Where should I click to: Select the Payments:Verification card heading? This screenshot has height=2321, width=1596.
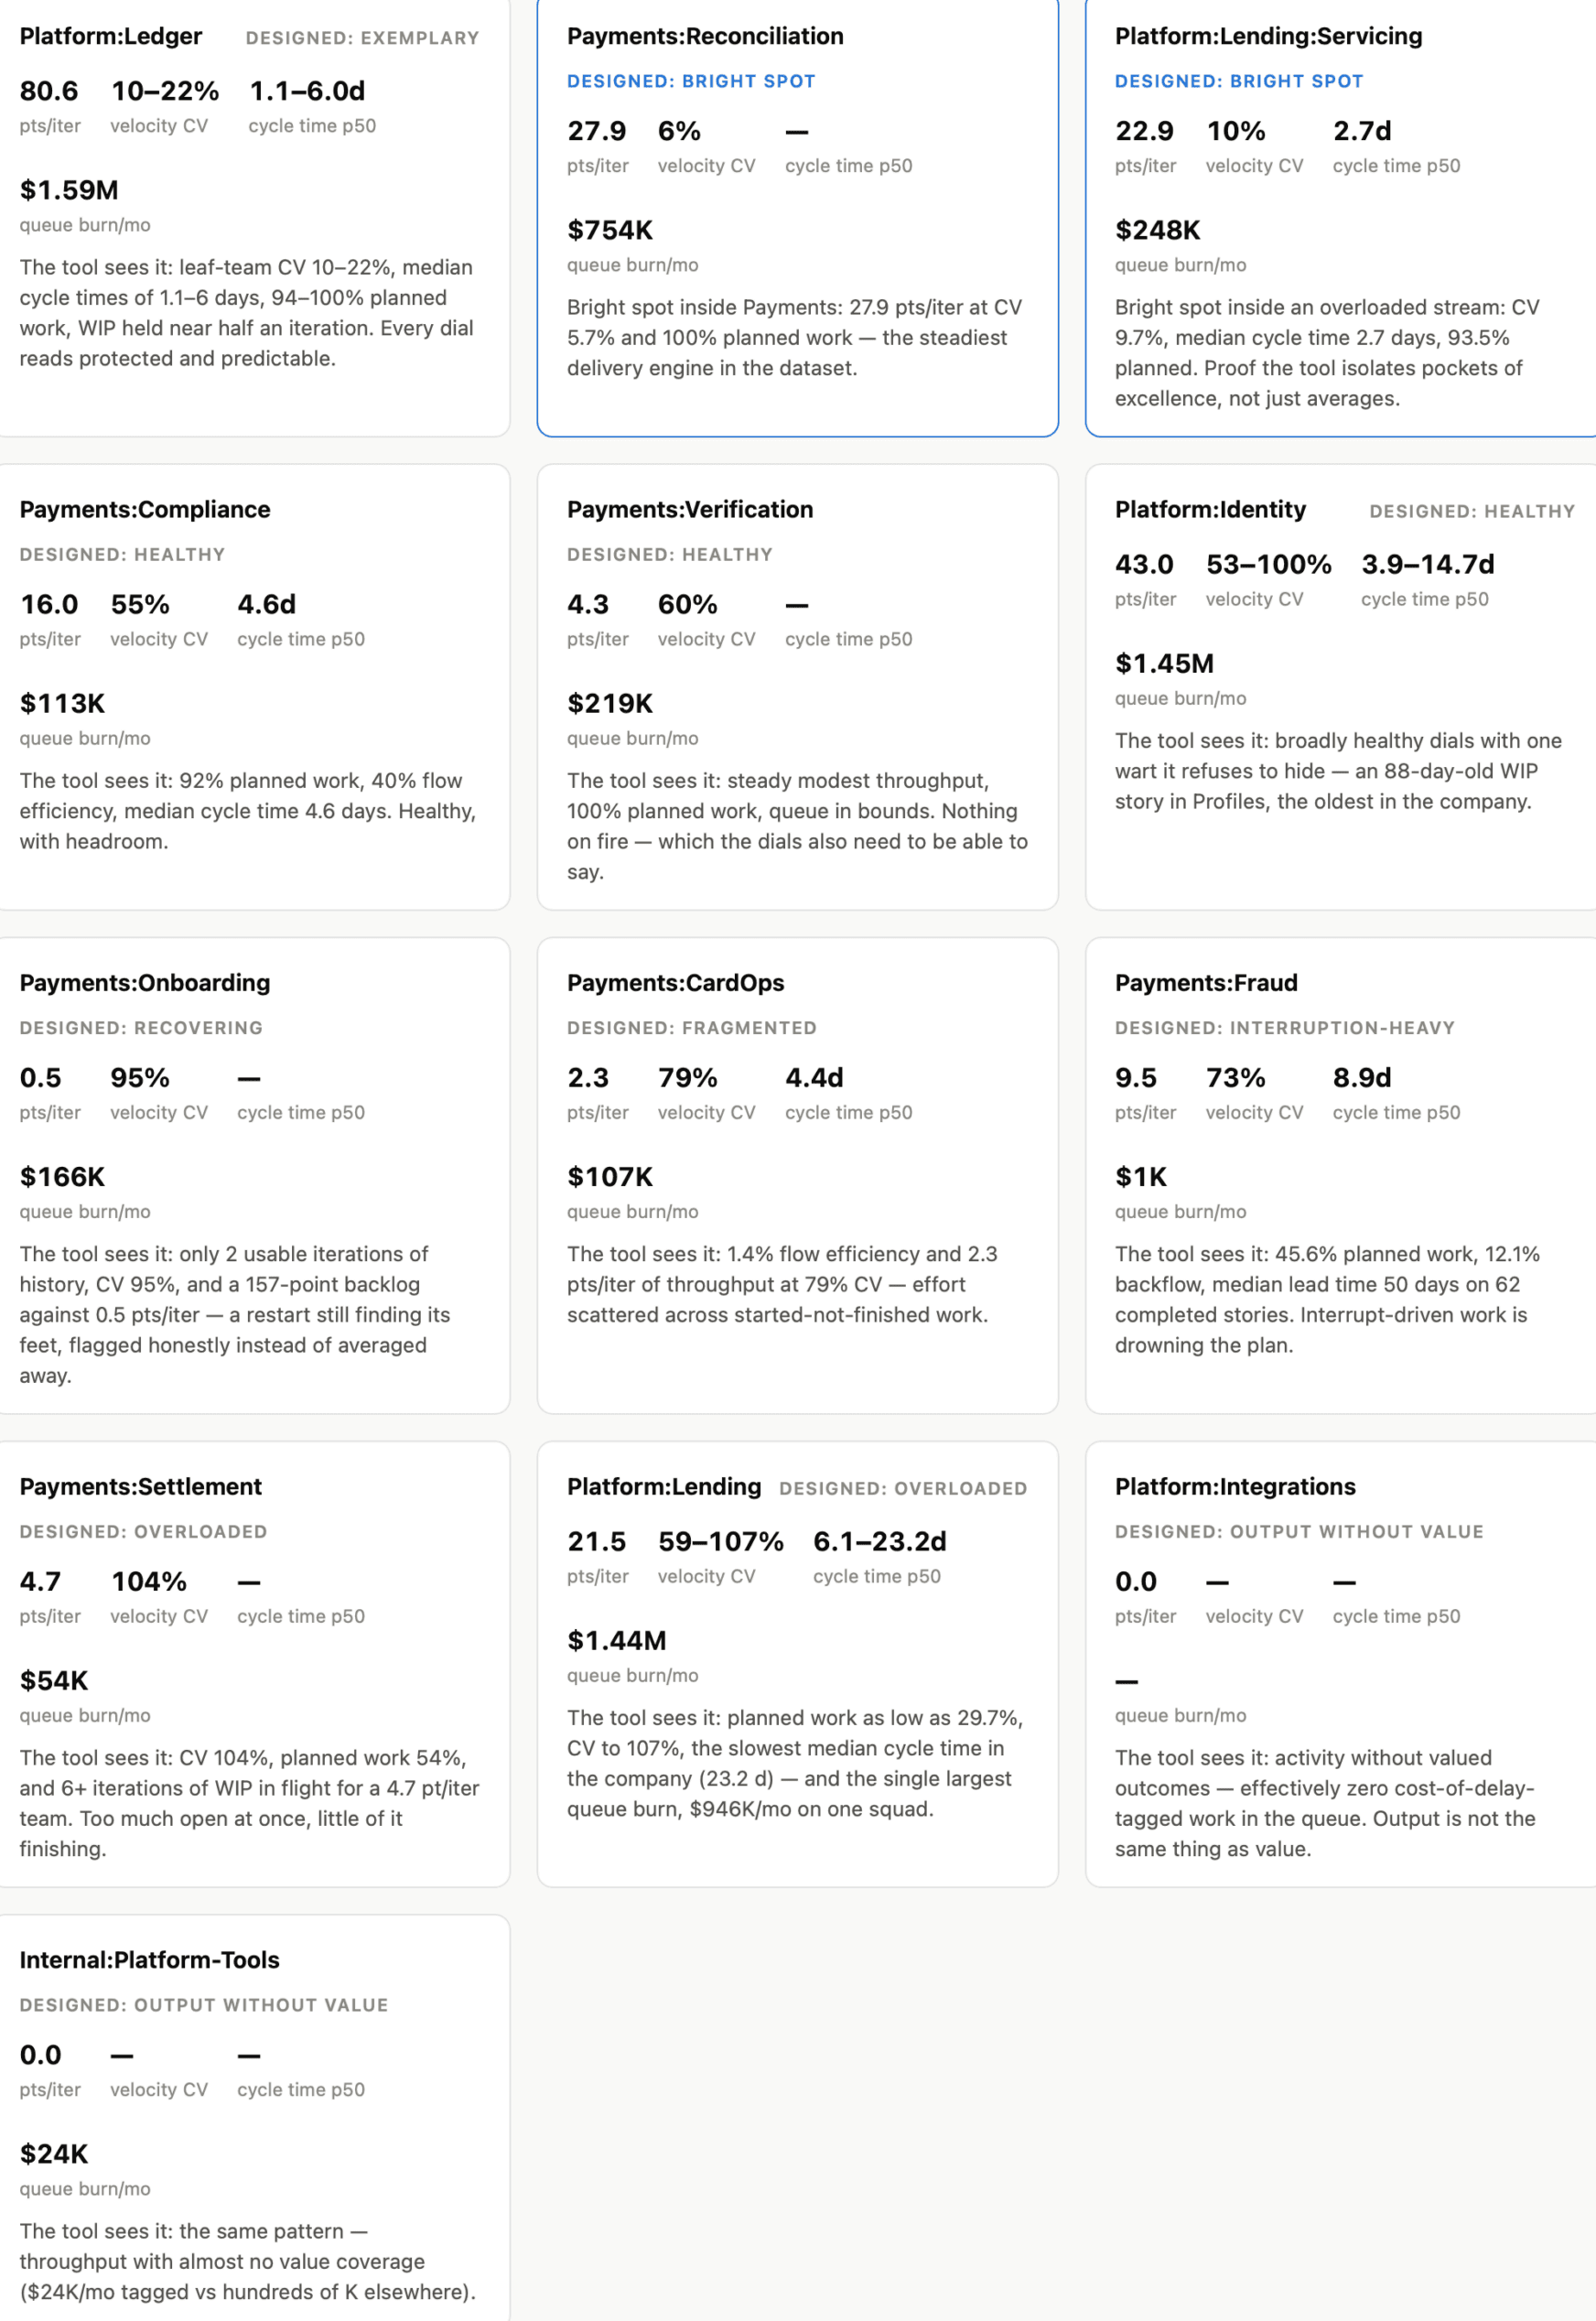click(690, 509)
